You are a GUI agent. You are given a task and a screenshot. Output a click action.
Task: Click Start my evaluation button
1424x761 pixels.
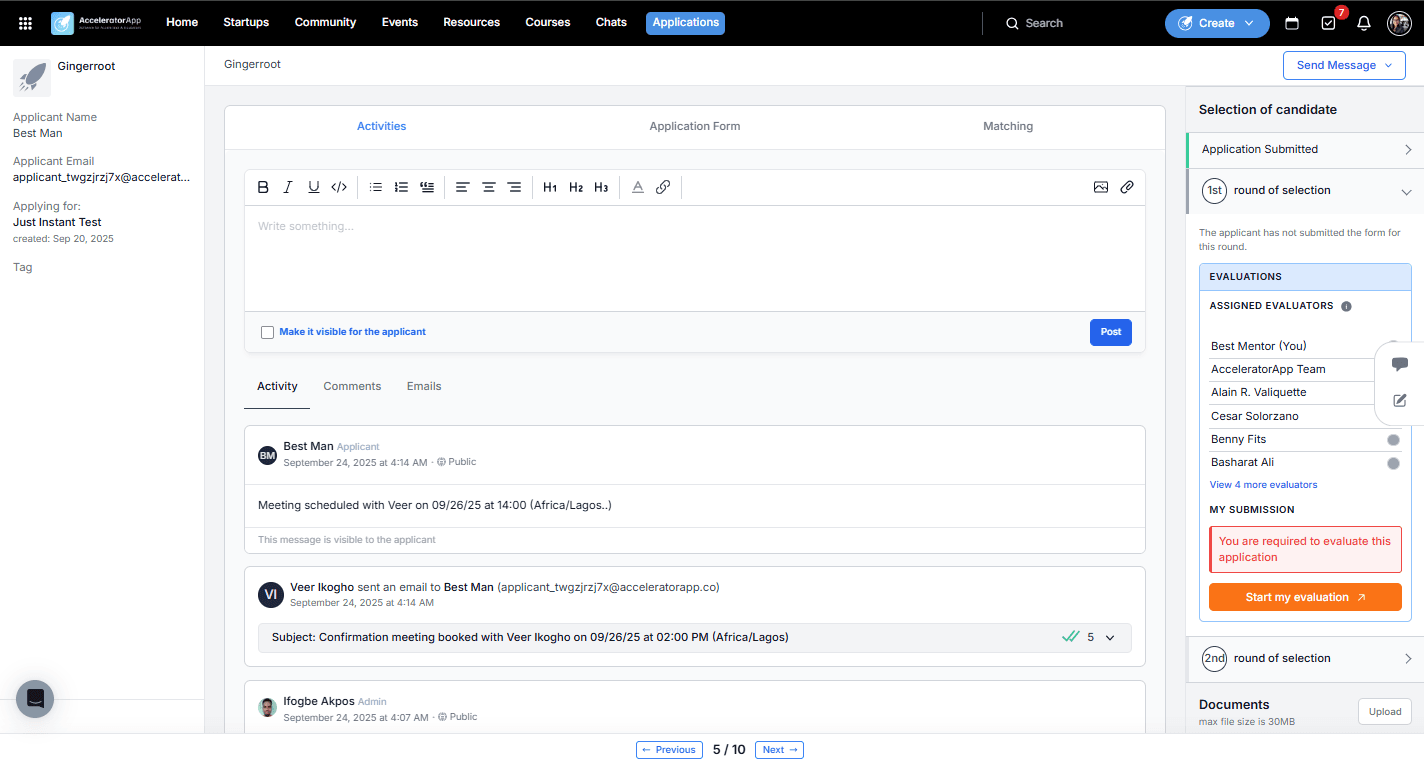[1305, 597]
